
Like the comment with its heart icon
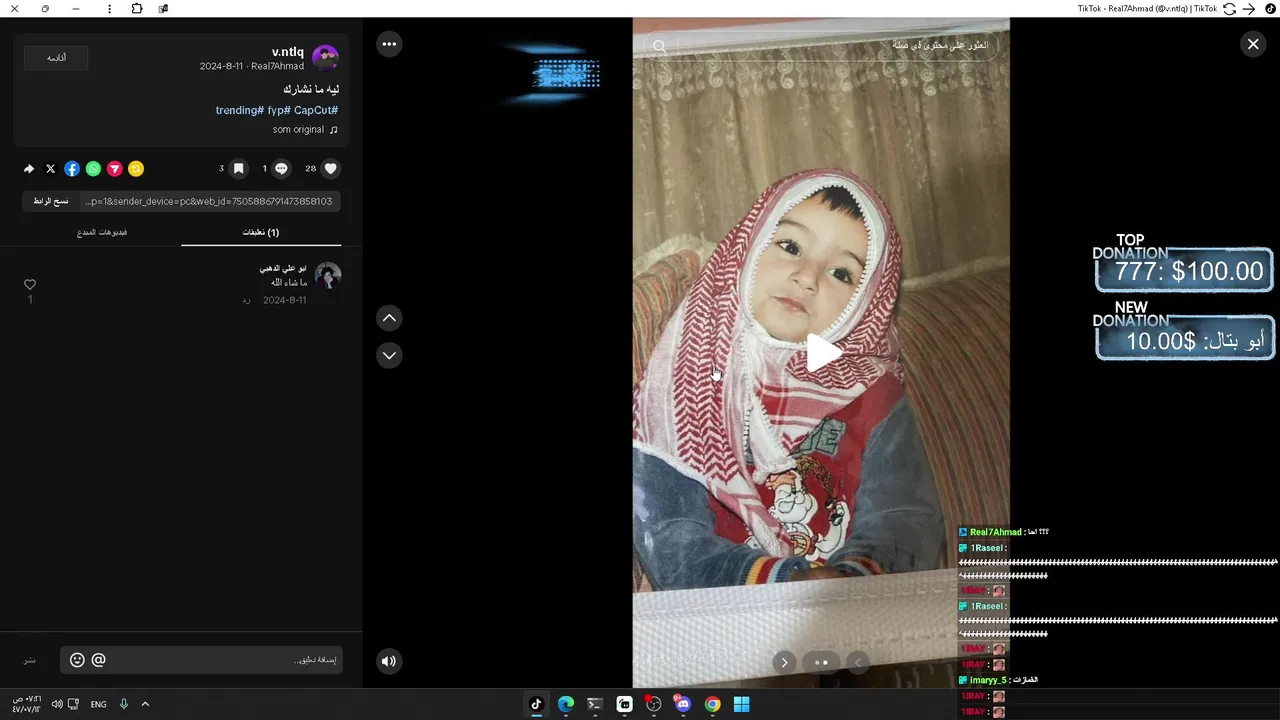30,285
